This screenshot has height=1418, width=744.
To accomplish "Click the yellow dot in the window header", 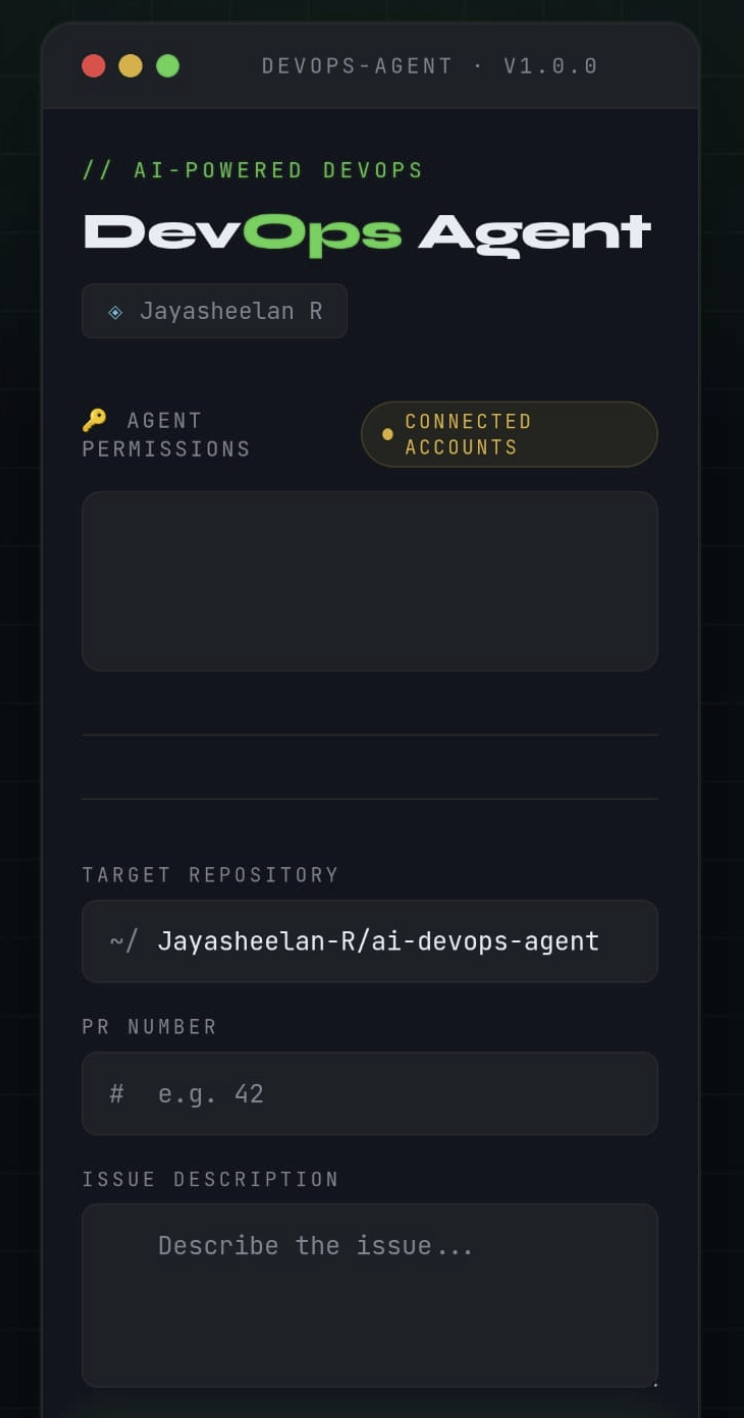I will click(131, 66).
